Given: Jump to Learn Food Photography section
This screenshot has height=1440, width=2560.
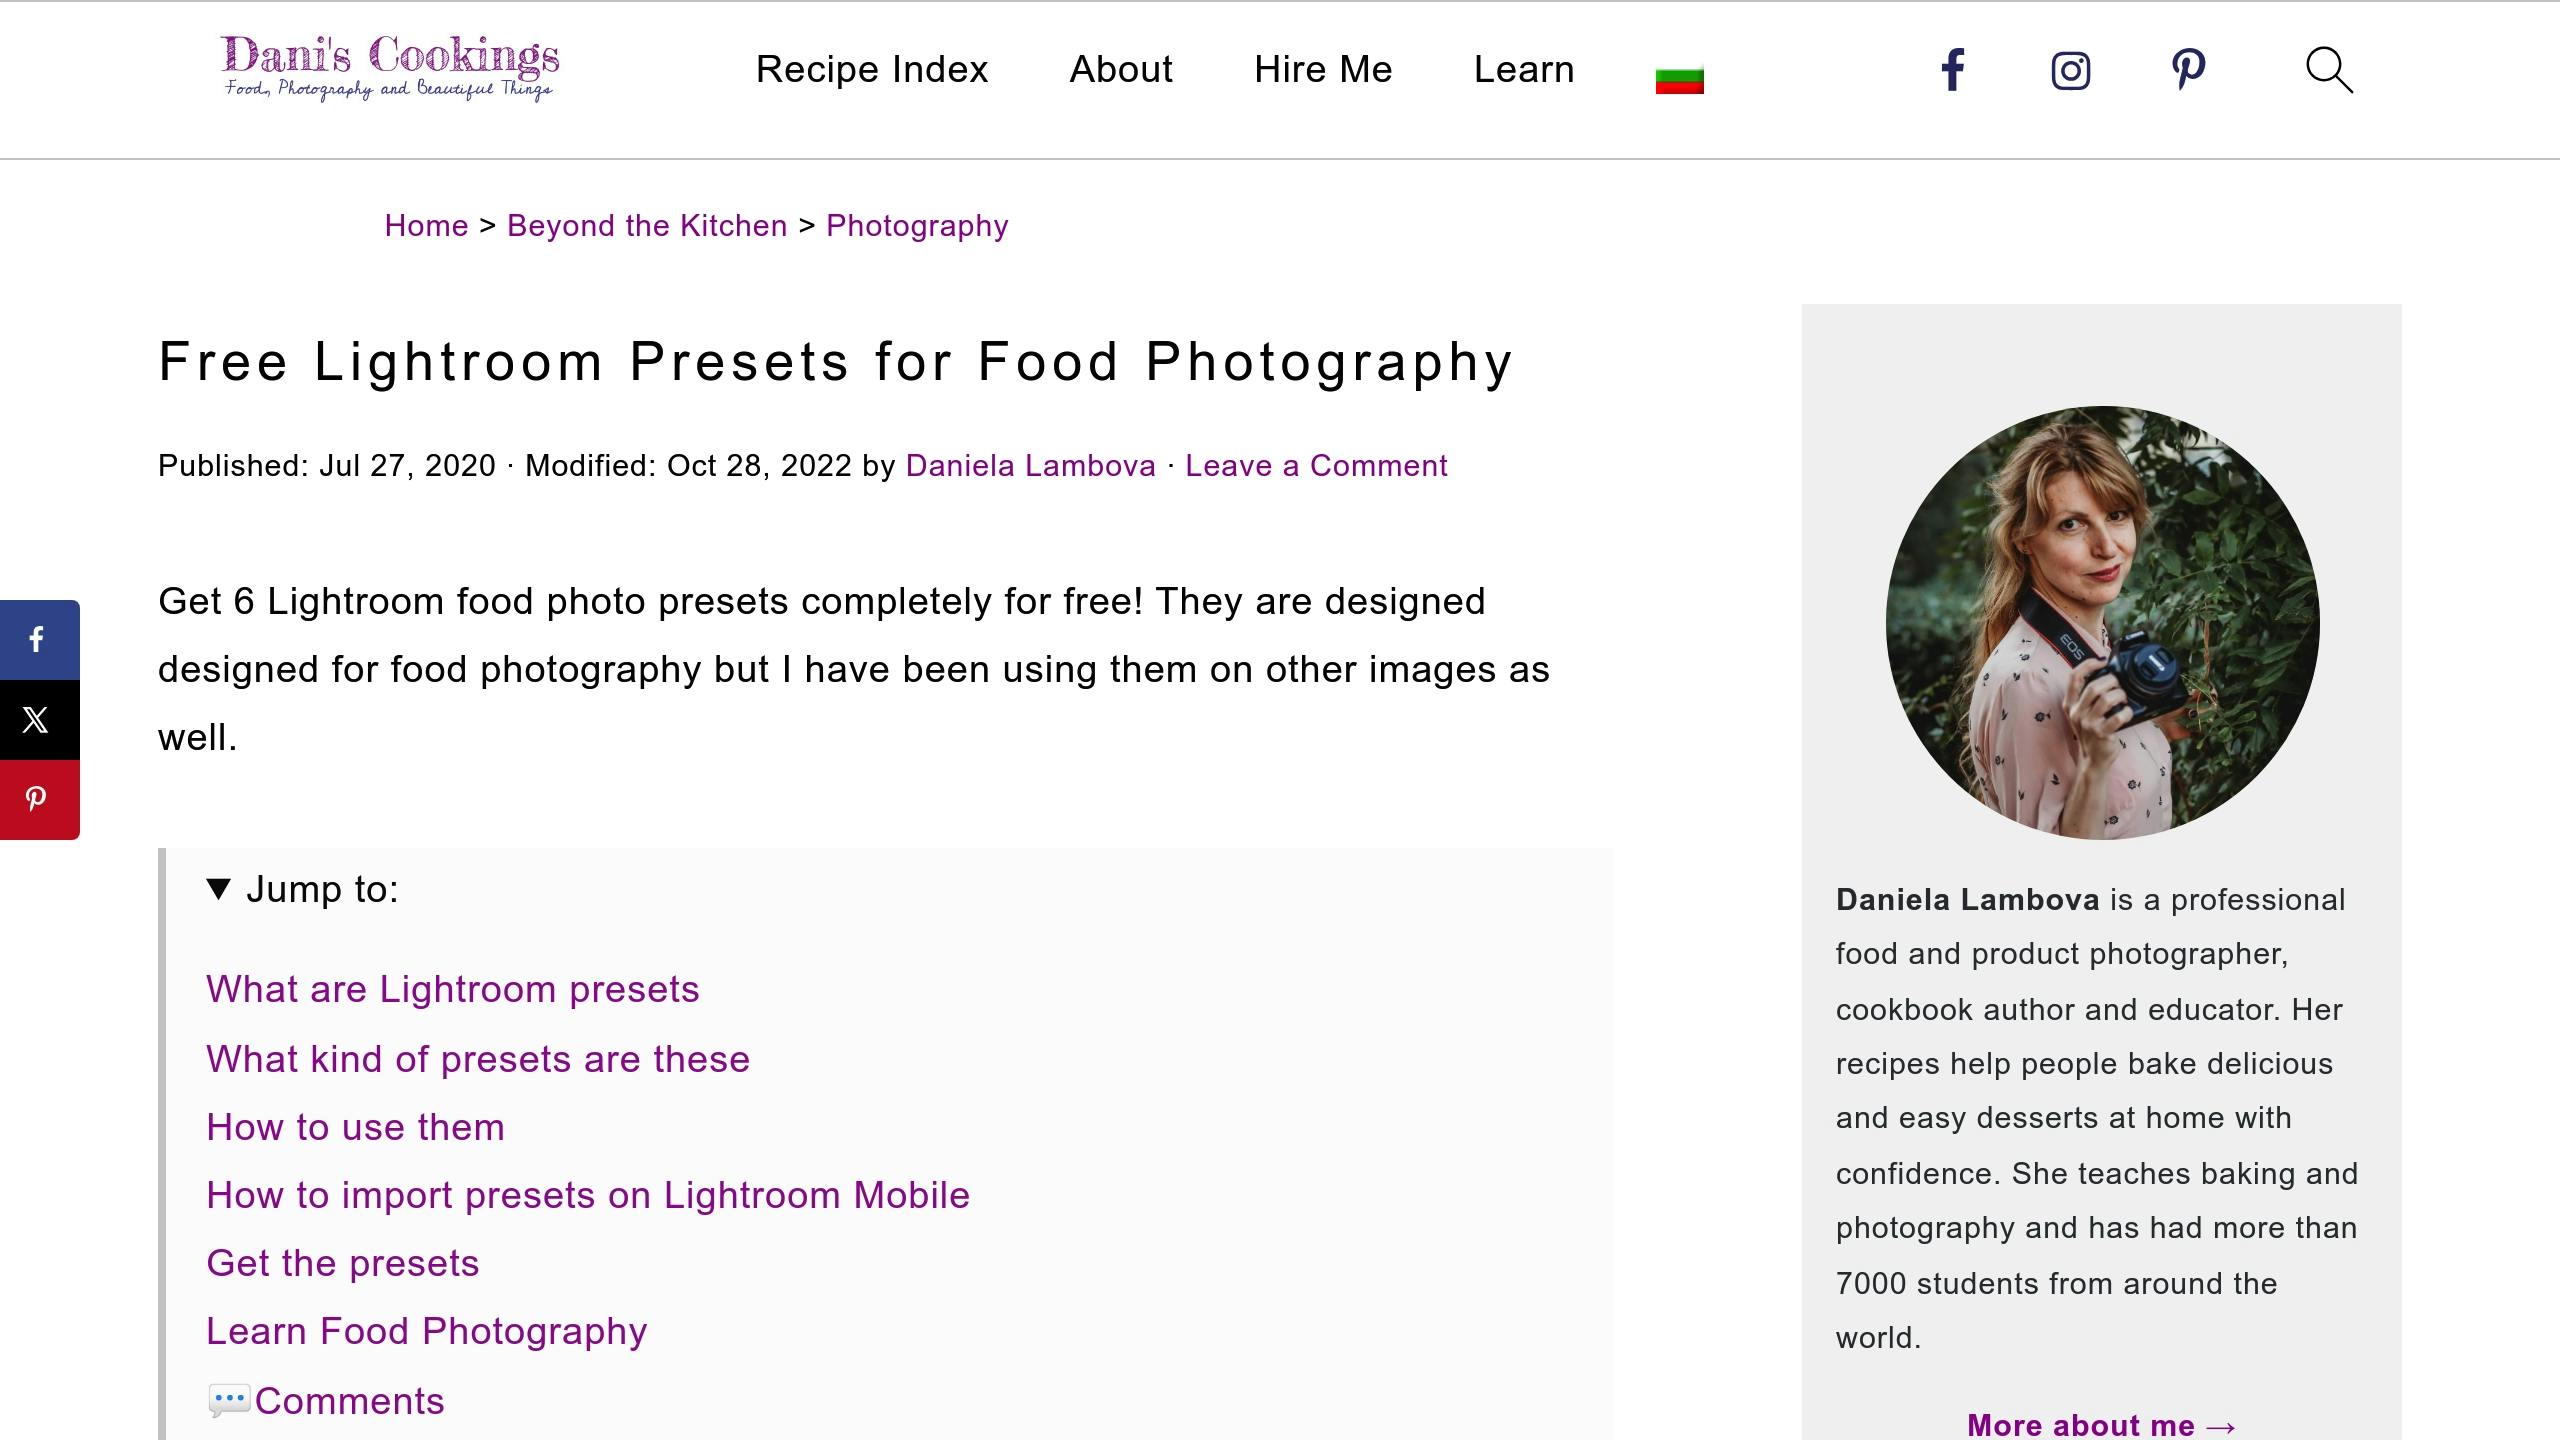Looking at the screenshot, I should (x=427, y=1332).
